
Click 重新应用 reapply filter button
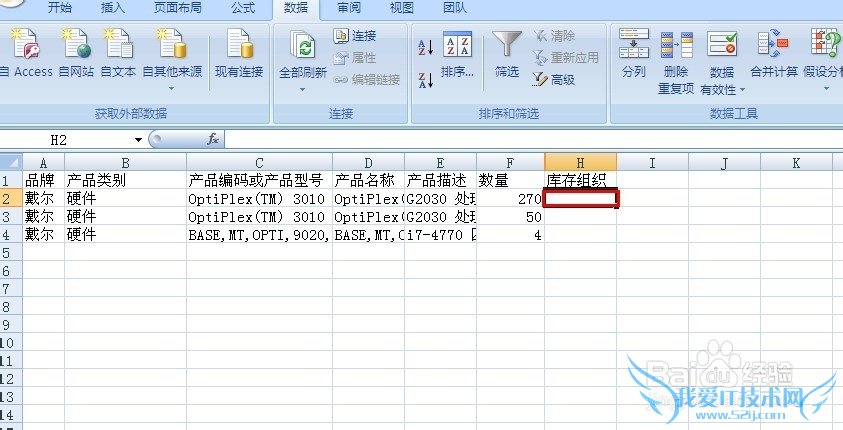pos(566,58)
